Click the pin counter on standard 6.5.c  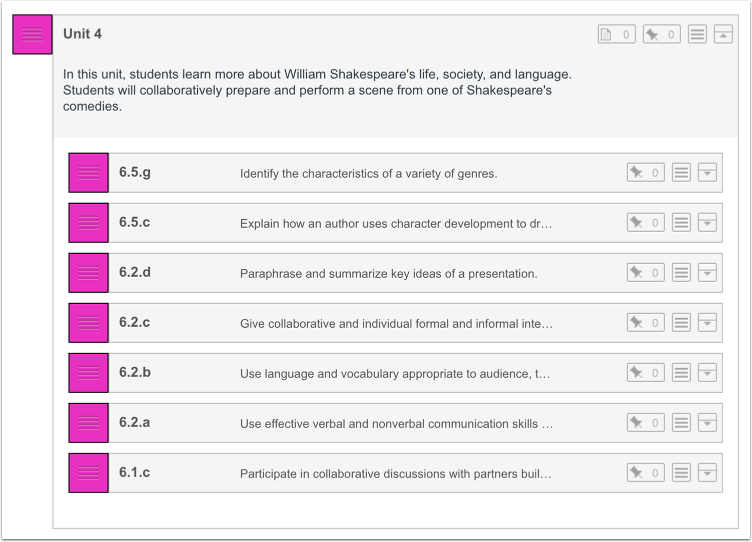coord(645,223)
